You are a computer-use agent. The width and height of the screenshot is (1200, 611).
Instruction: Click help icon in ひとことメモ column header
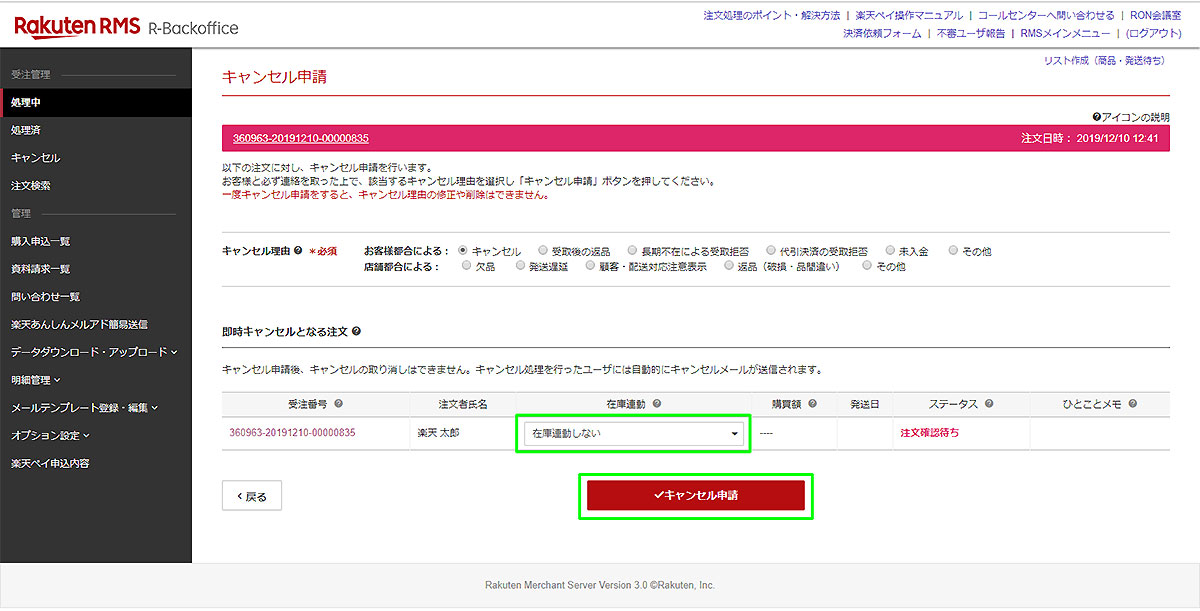point(1132,404)
